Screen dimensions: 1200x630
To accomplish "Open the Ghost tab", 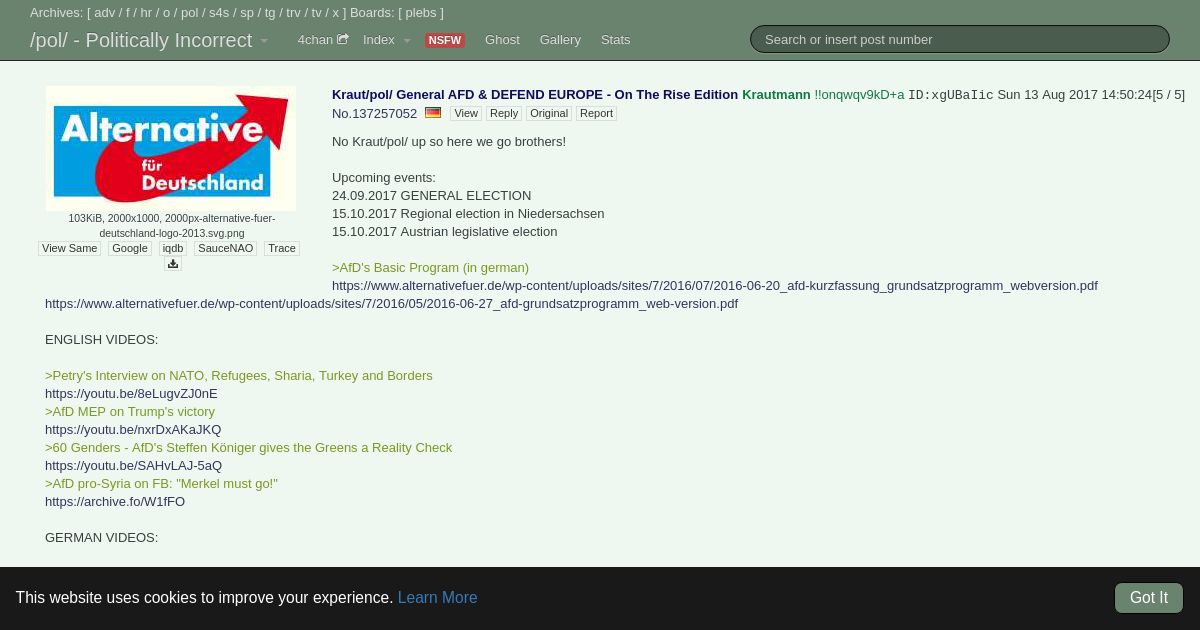I will (502, 40).
